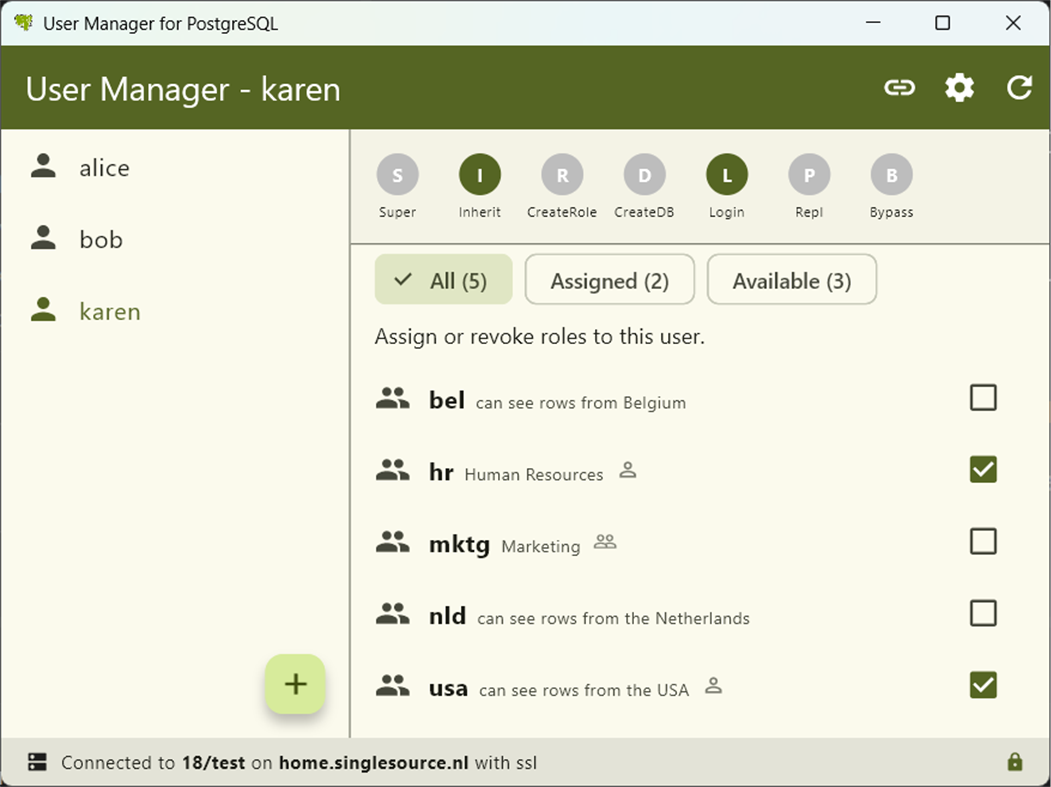Close the User Manager window
1051x787 pixels.
[x=1013, y=23]
